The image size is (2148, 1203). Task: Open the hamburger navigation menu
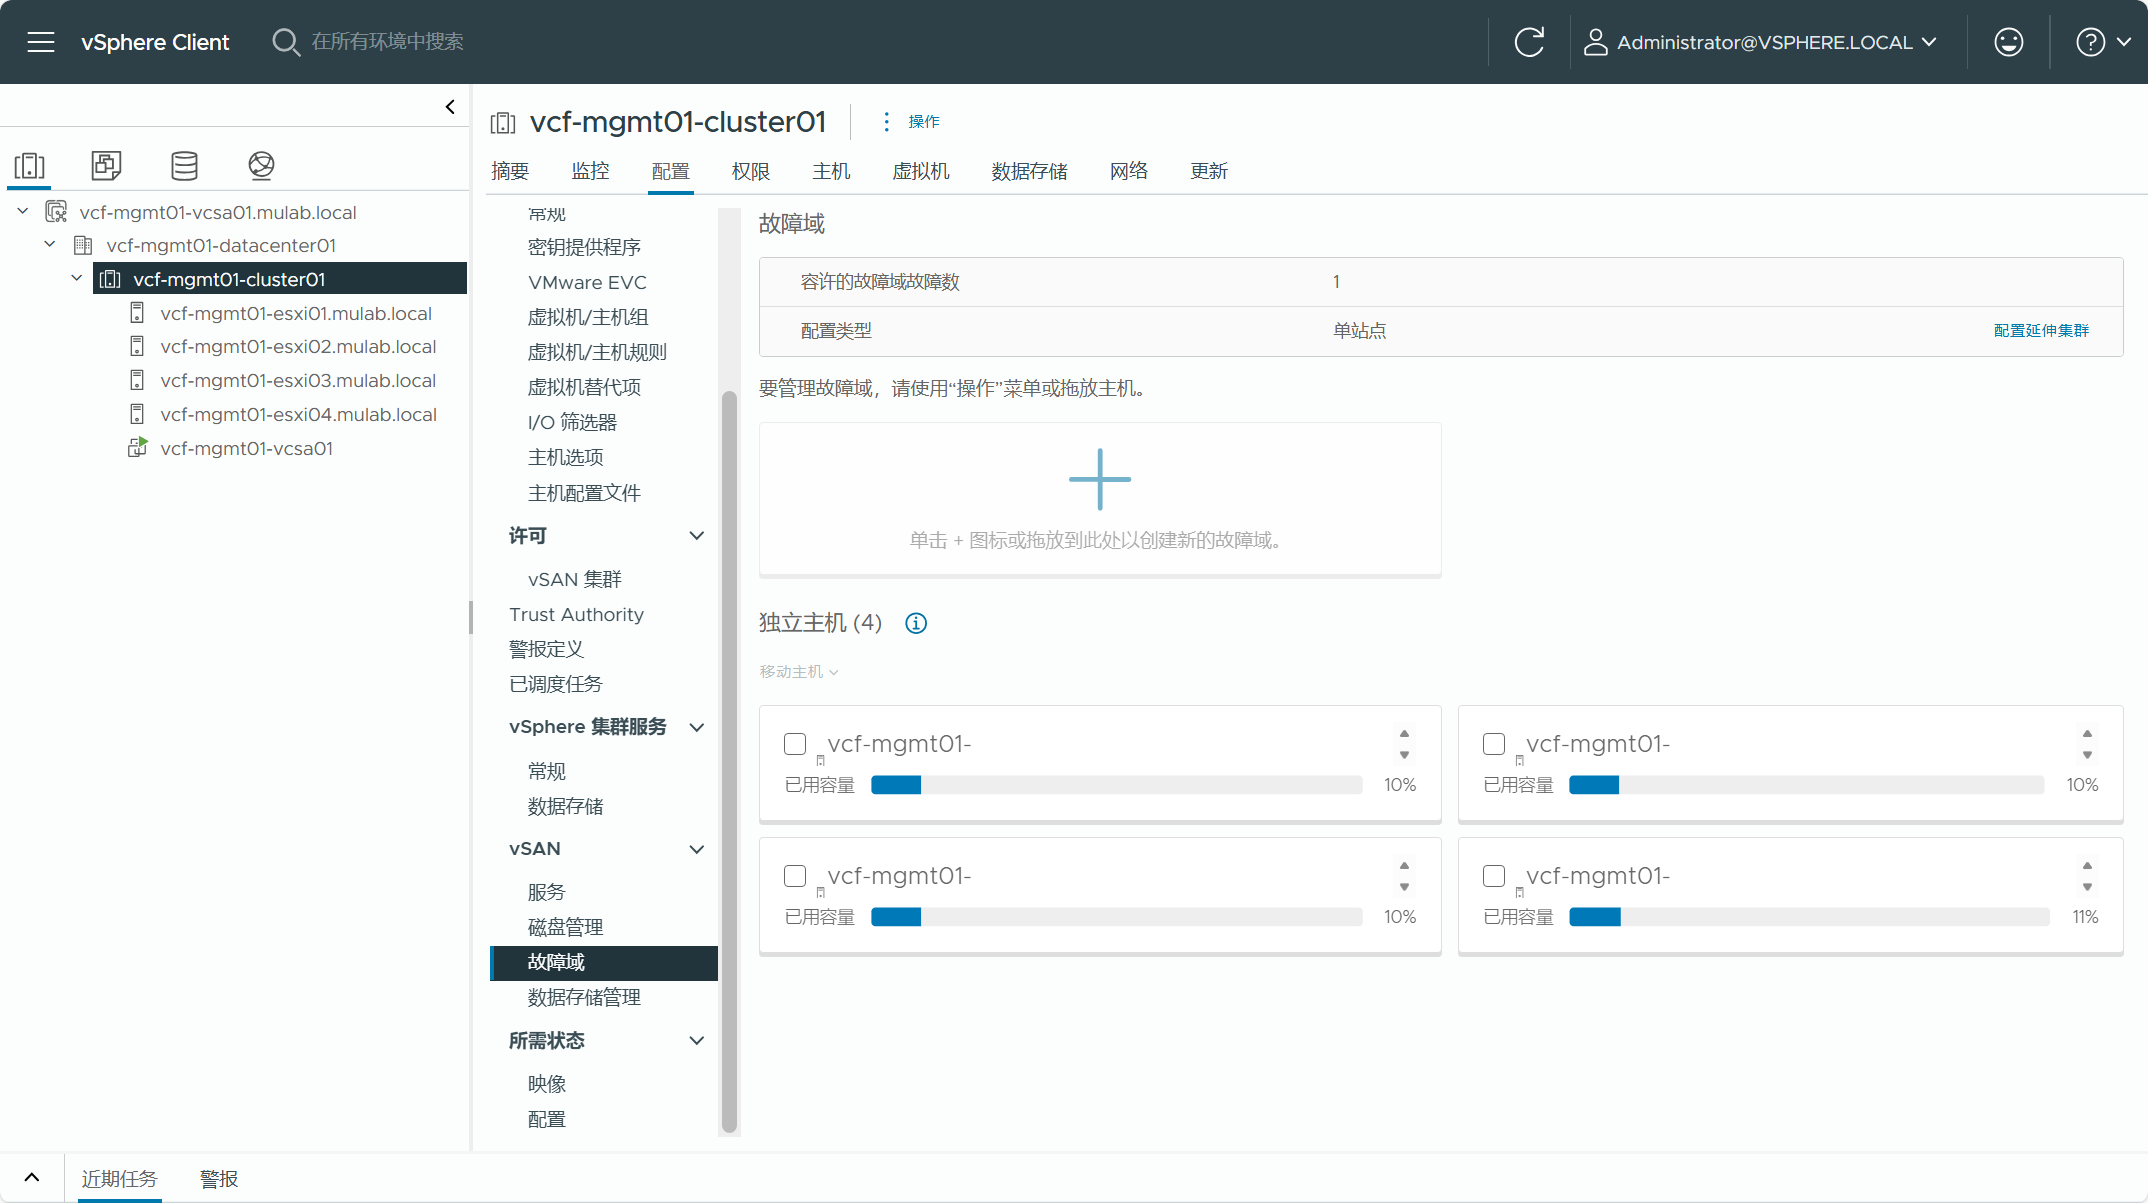point(41,42)
